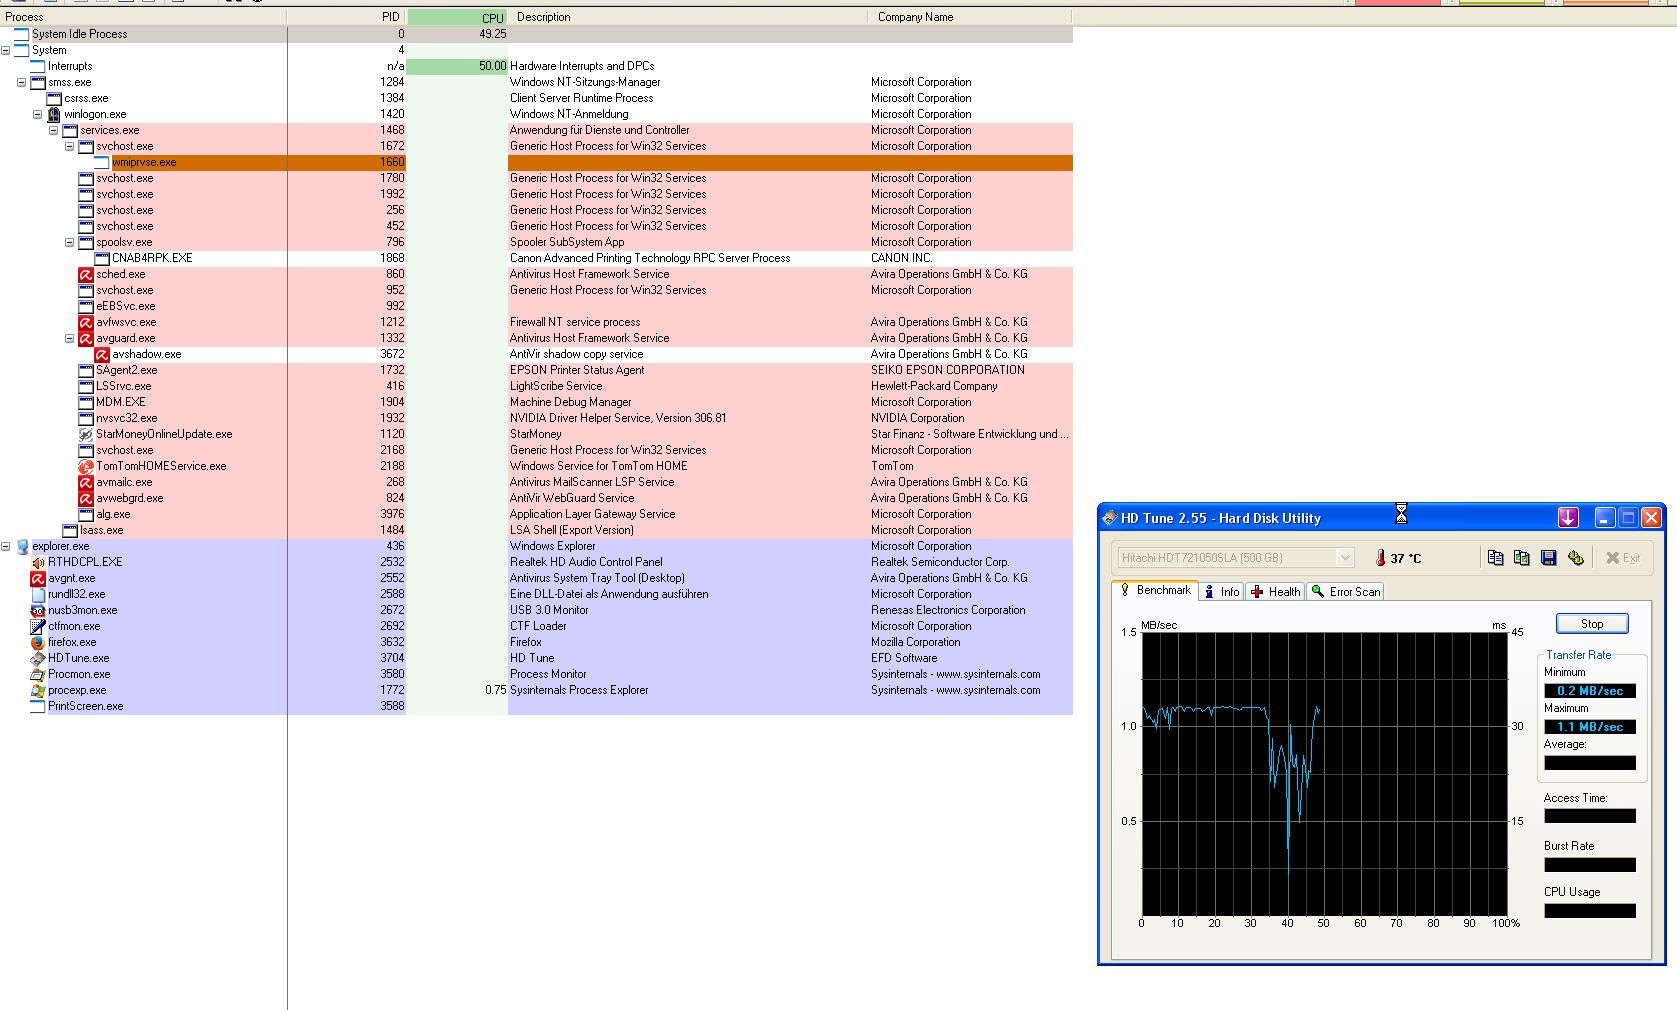Click the Avira icon beside avshadow.exe

102,354
